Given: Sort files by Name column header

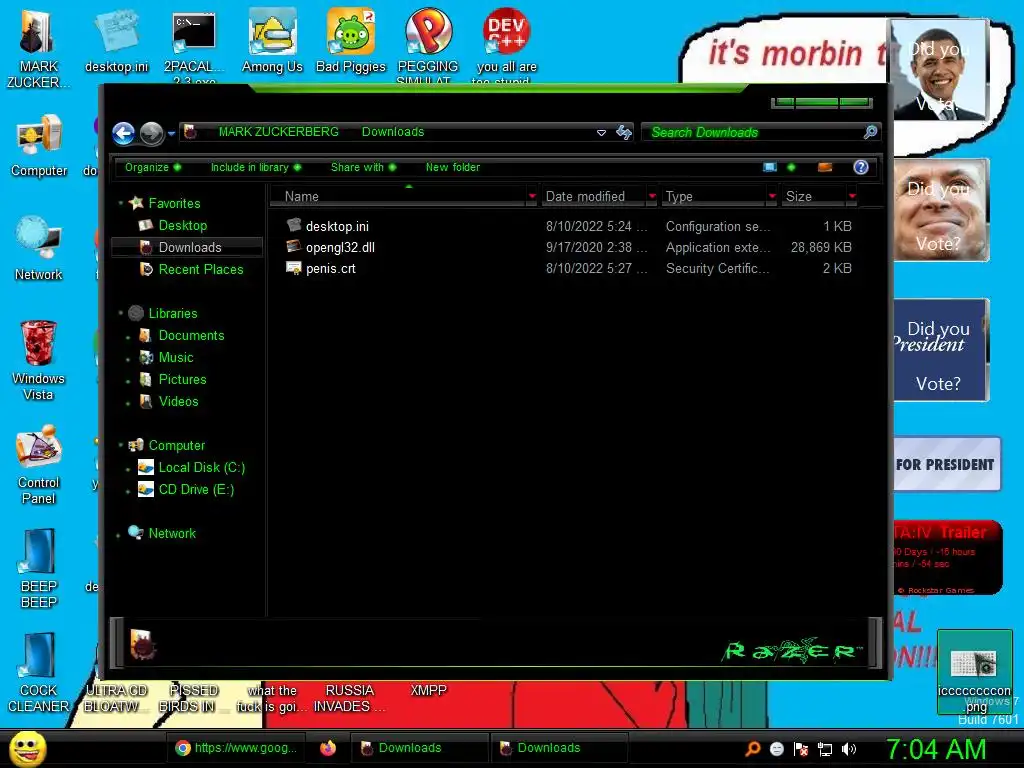Looking at the screenshot, I should (398, 197).
